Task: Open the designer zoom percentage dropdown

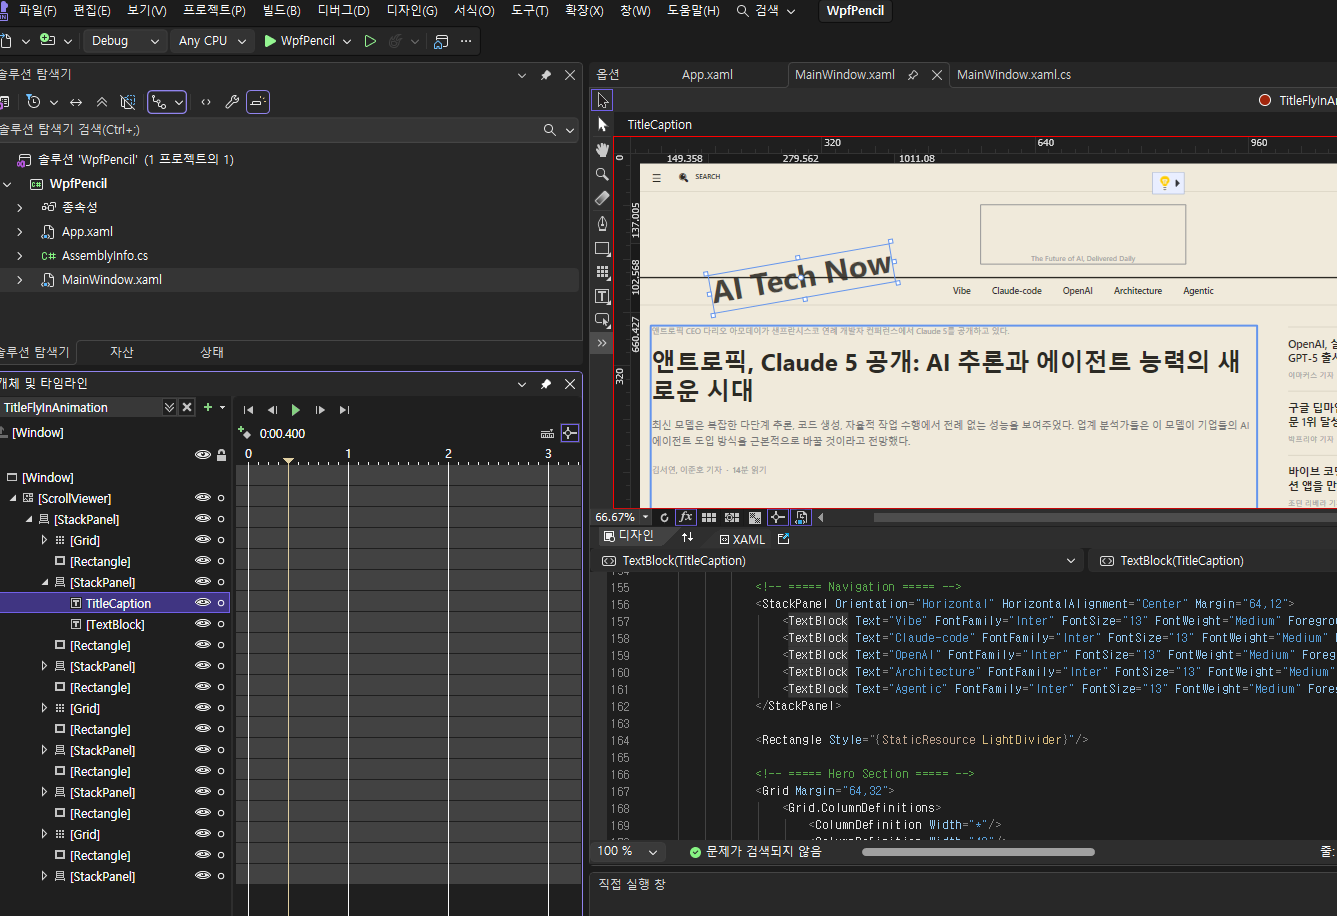Action: point(645,517)
